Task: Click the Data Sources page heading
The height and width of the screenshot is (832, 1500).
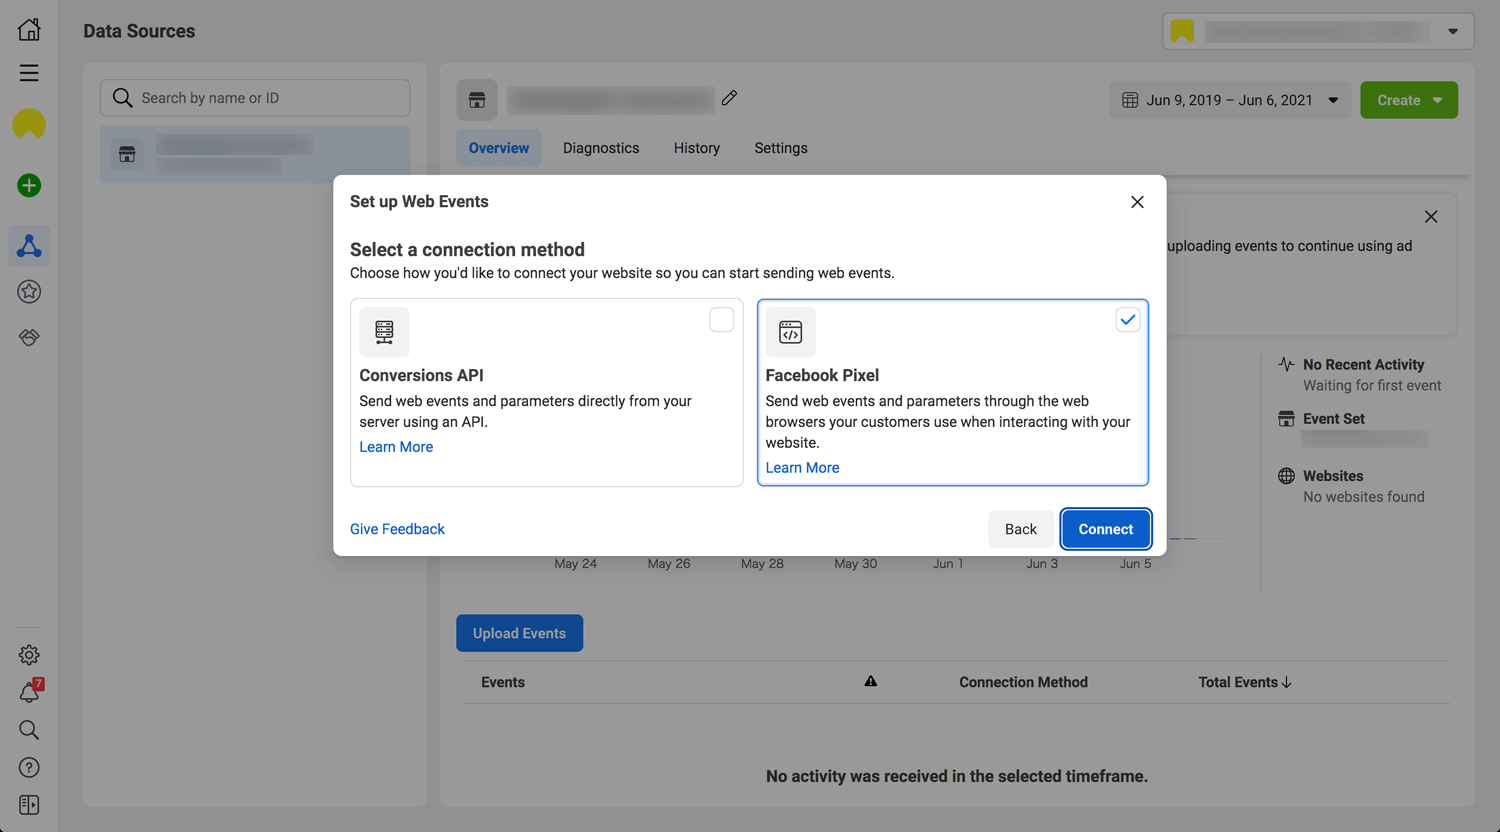Action: pos(139,31)
